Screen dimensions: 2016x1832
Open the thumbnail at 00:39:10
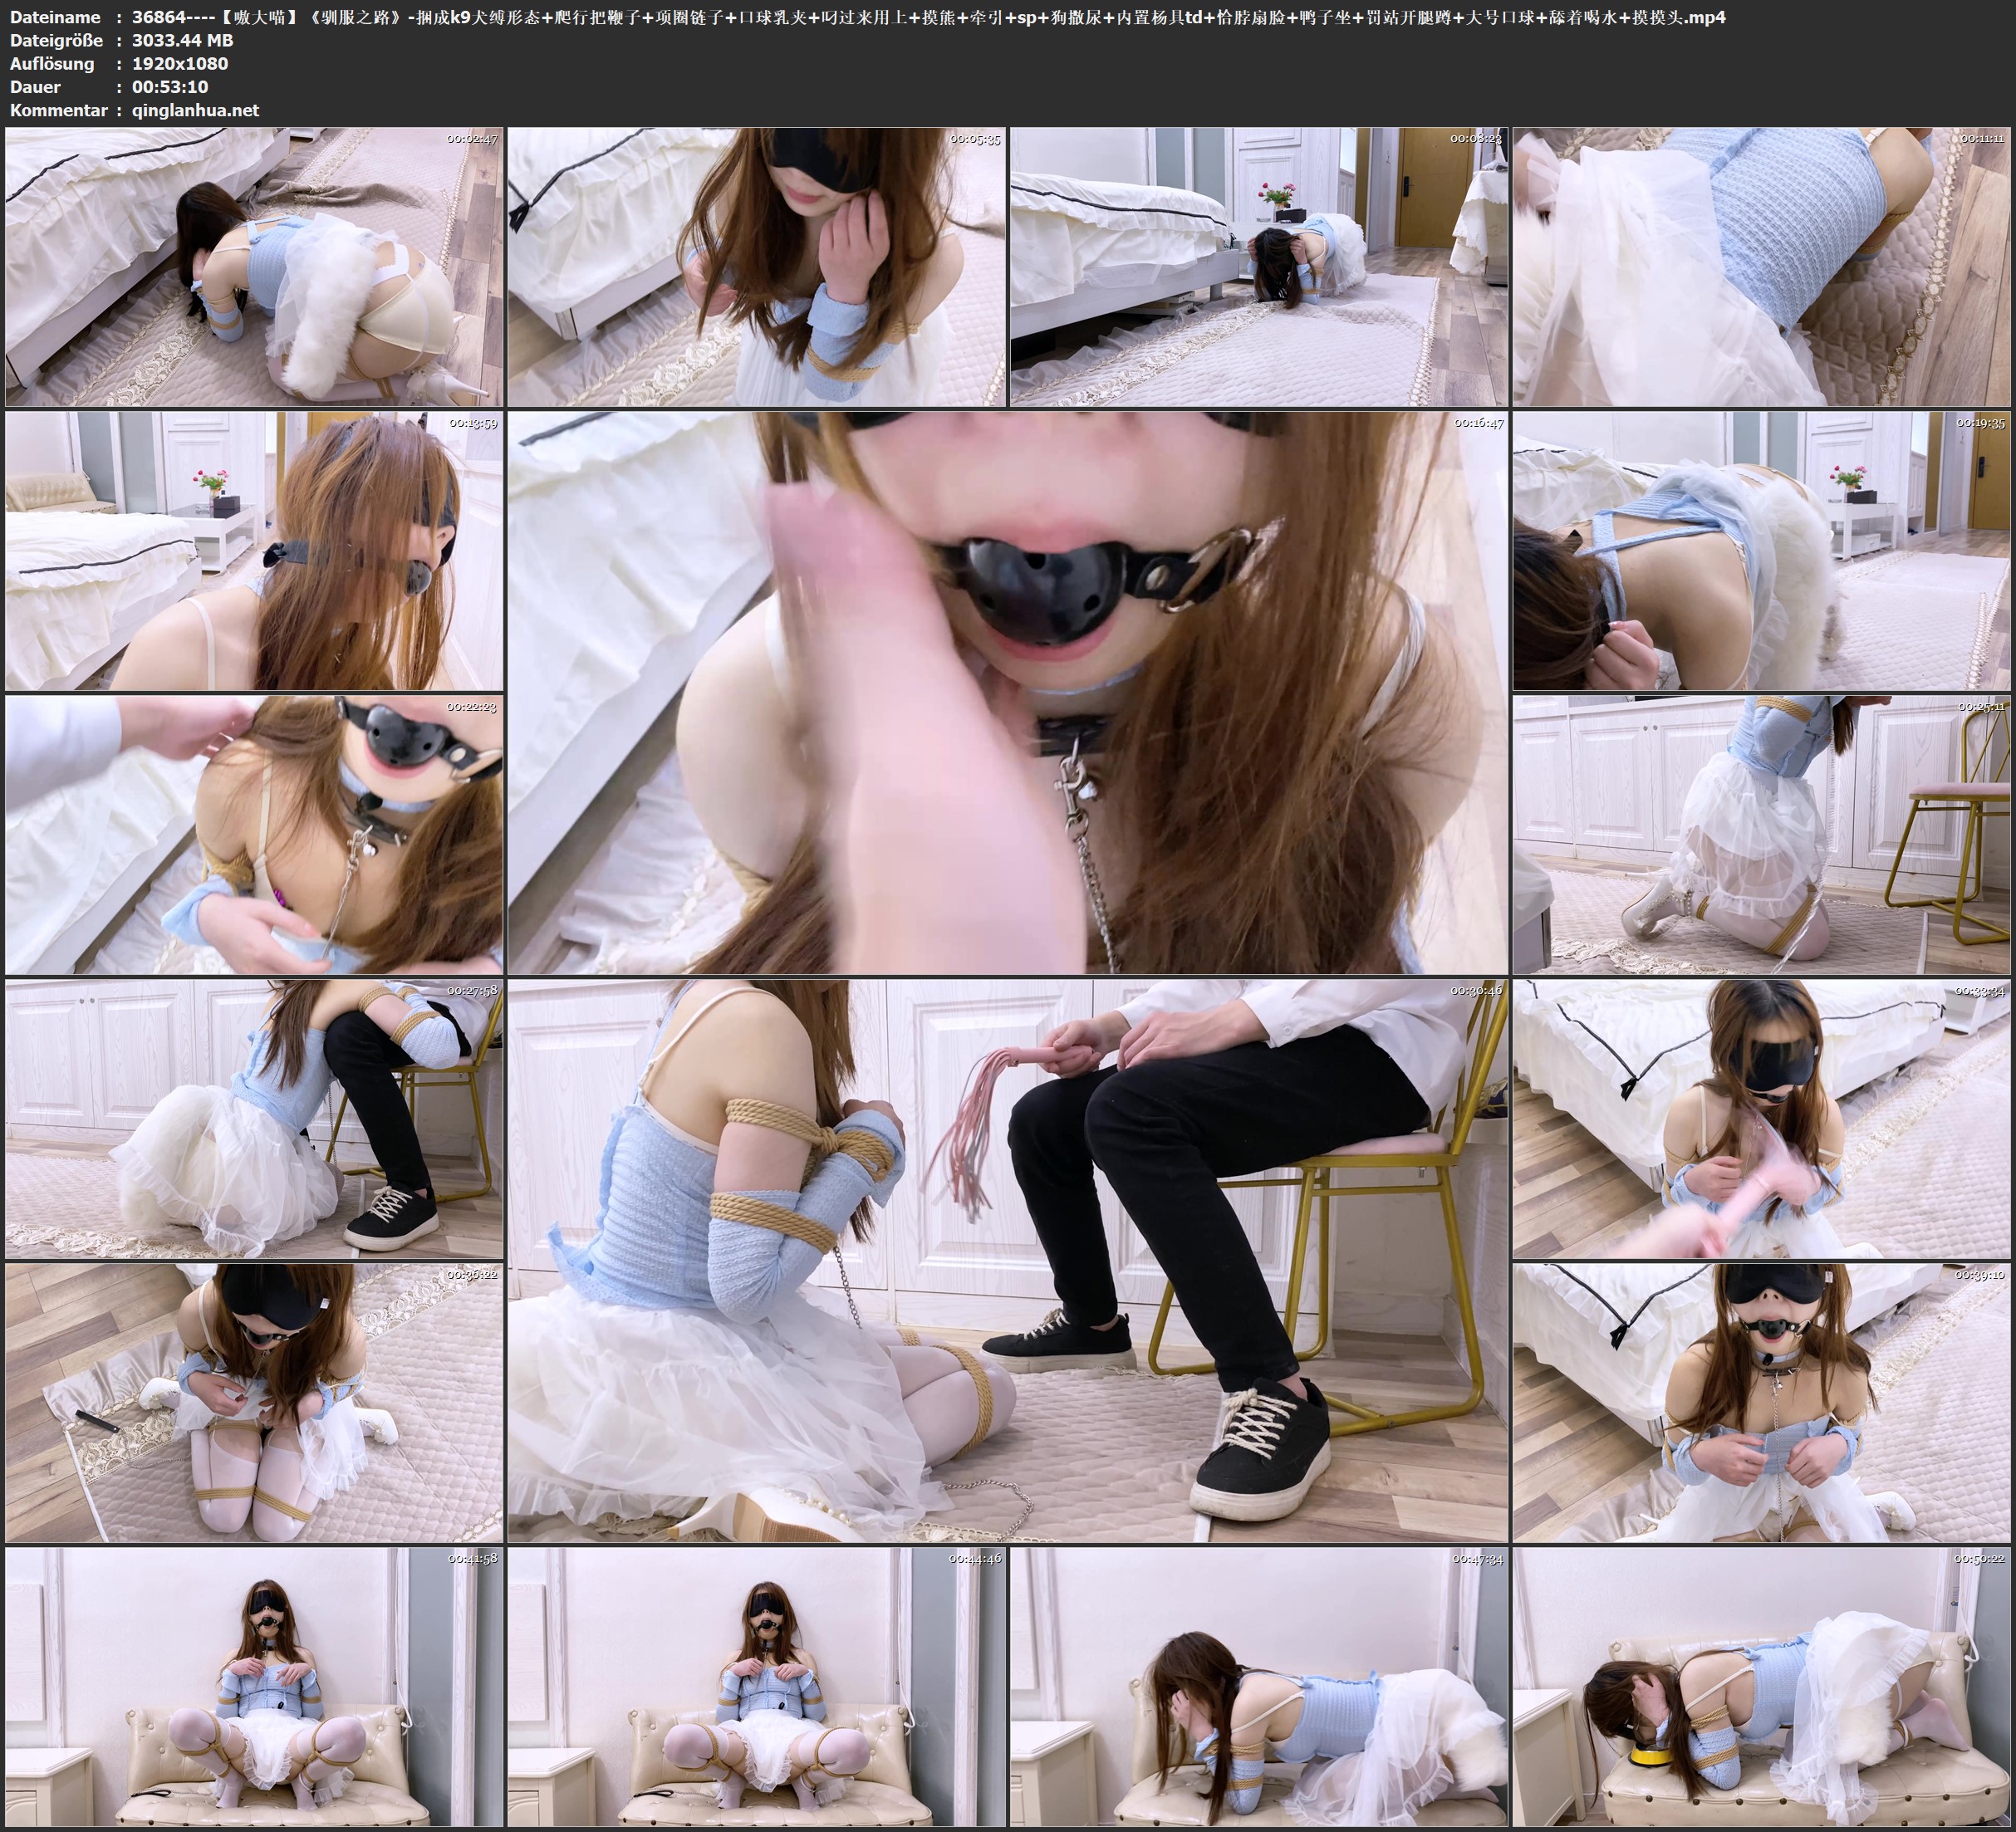(x=1761, y=1401)
